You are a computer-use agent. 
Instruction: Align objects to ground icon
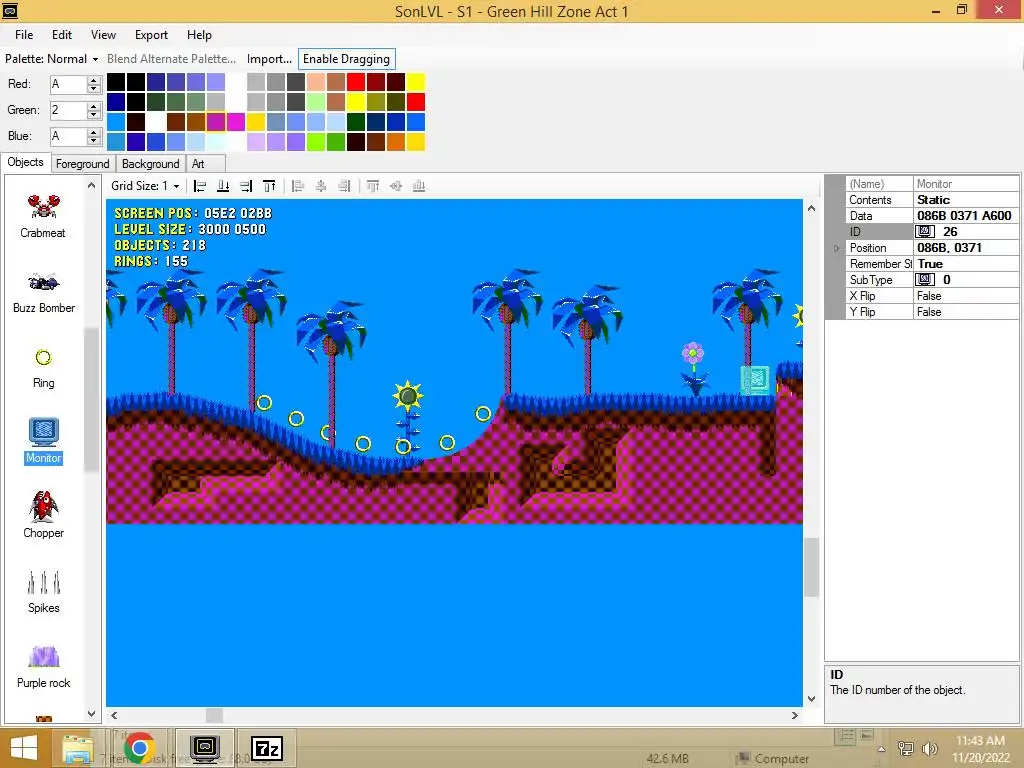[x=223, y=186]
